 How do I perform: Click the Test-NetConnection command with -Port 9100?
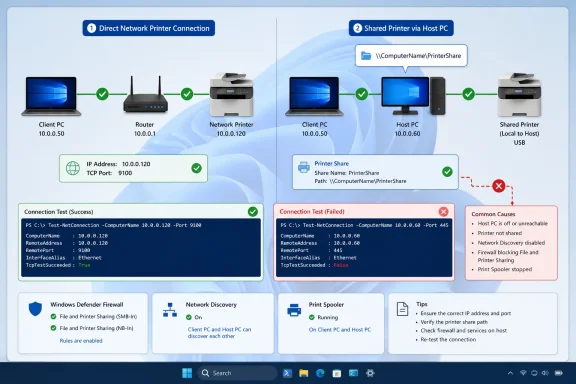pyautogui.click(x=113, y=225)
